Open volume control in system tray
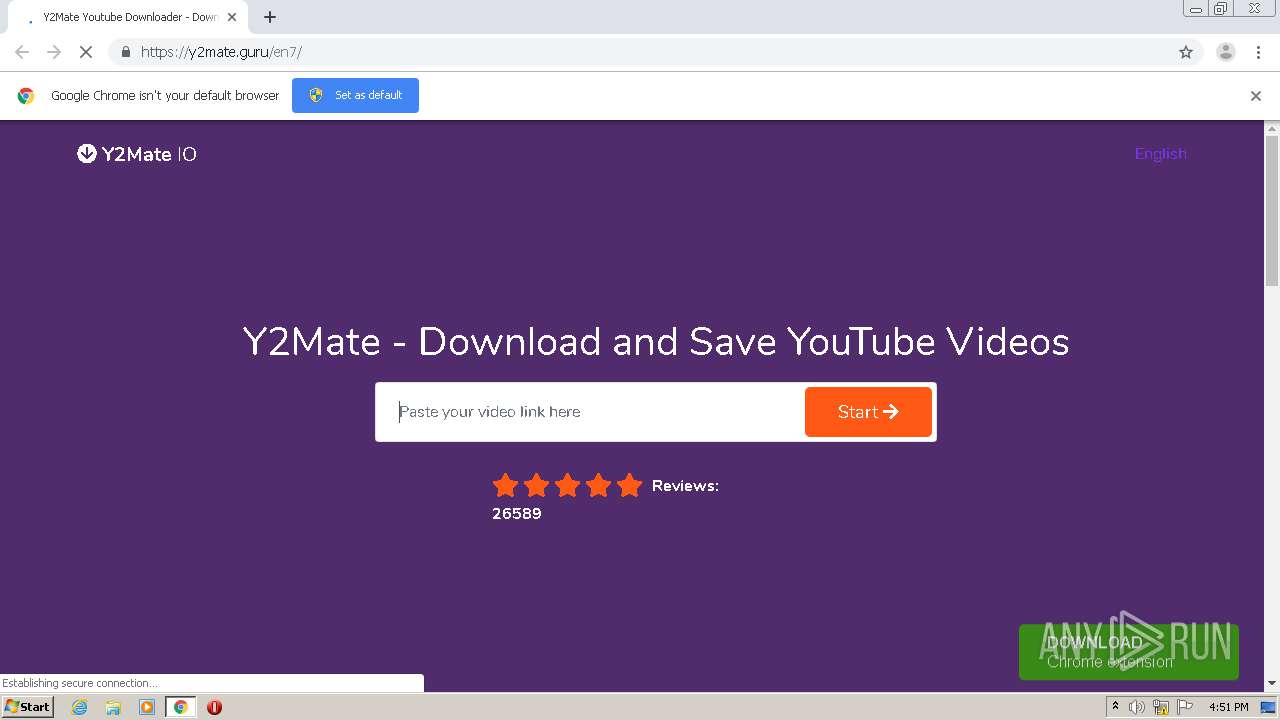The height and width of the screenshot is (720, 1280). [1137, 707]
